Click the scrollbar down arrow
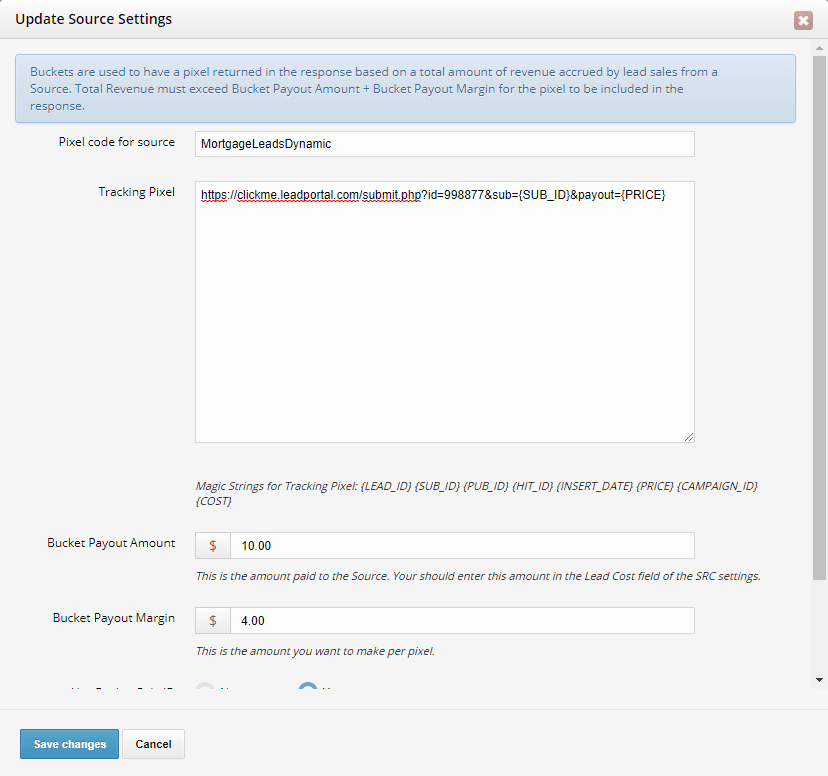This screenshot has height=776, width=828. point(819,680)
